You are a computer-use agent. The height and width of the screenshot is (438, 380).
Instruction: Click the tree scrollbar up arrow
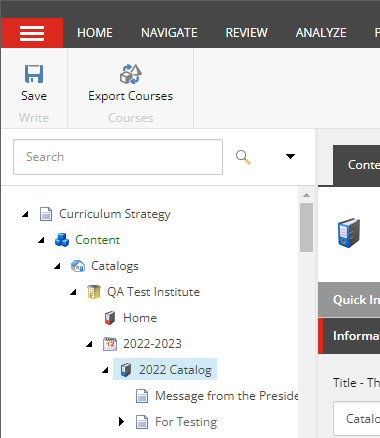point(306,195)
